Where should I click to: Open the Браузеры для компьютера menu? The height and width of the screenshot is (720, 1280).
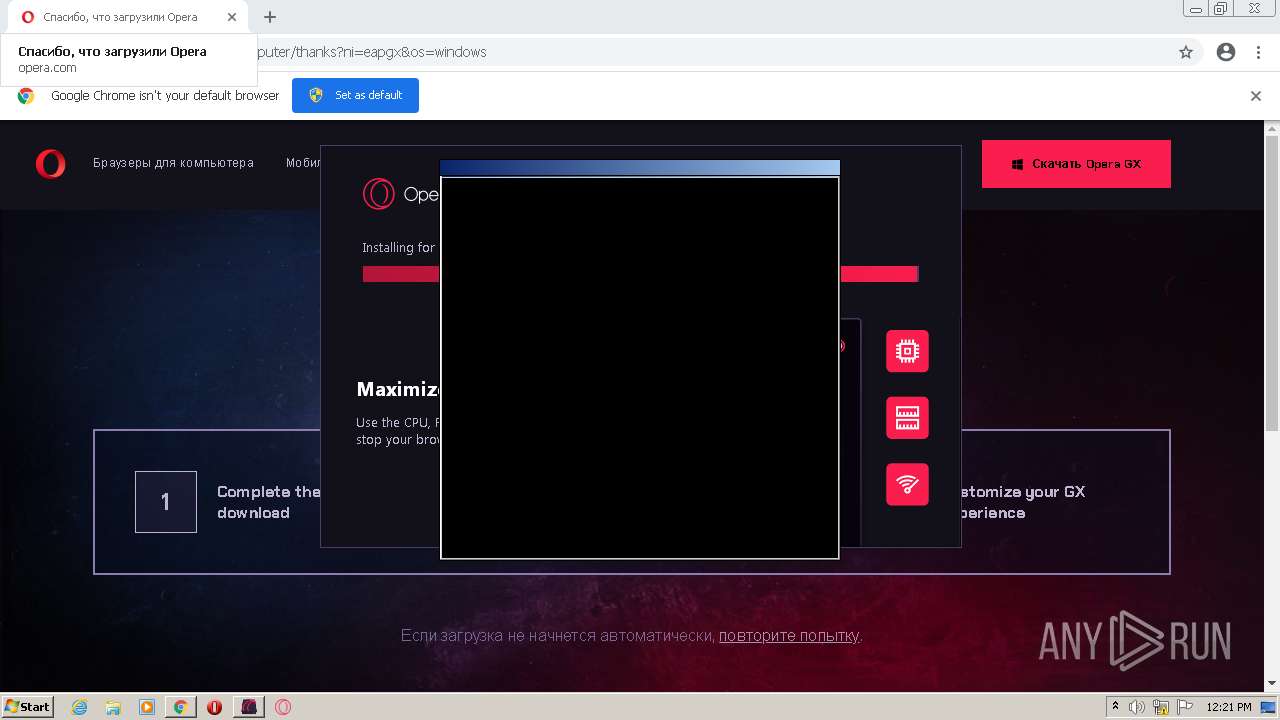(173, 163)
